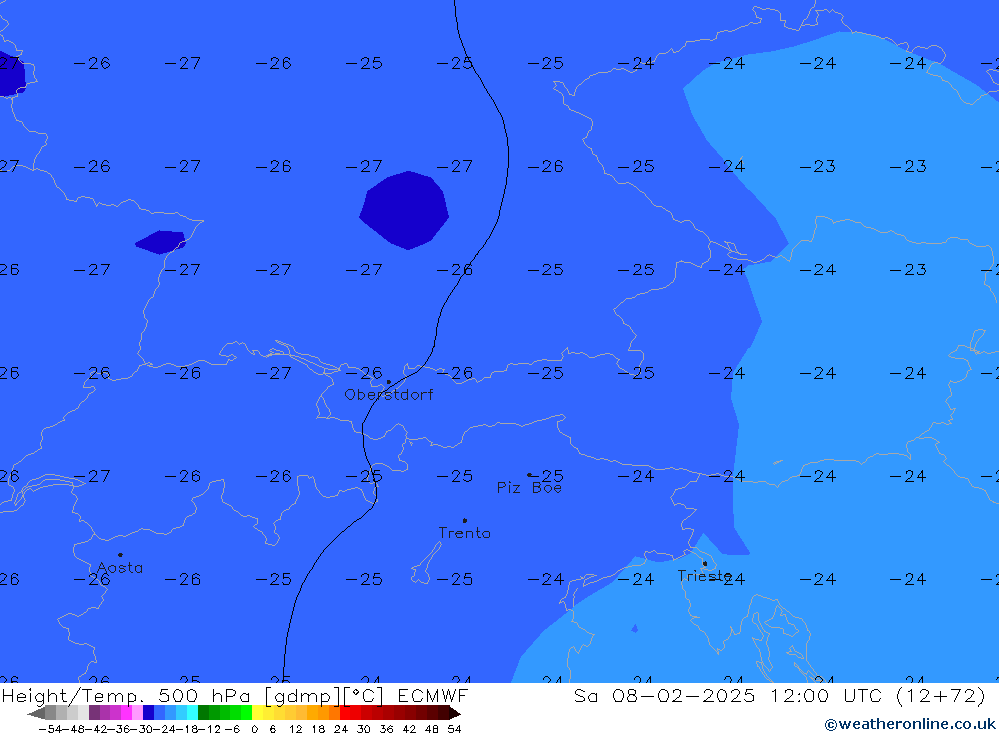Viewport: 1000px width, 733px height.
Task: Open the weatheronline.co.uk copyright link
Action: pos(910,724)
